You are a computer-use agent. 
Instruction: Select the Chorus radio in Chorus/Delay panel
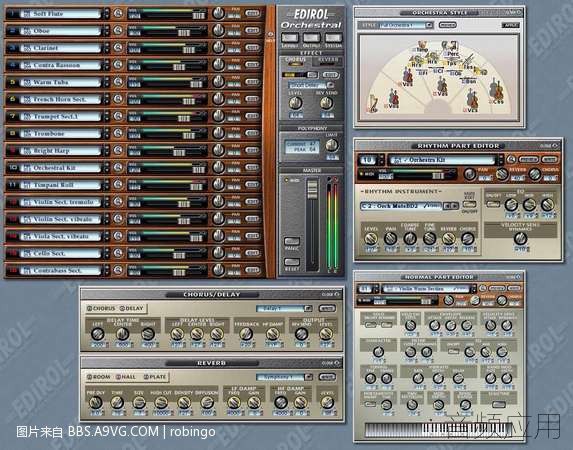(x=101, y=309)
